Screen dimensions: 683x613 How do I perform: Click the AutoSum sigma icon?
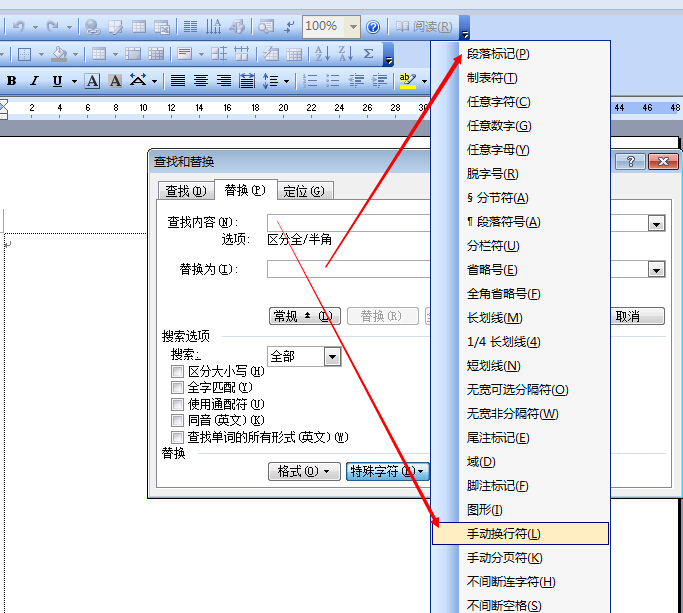coord(369,54)
